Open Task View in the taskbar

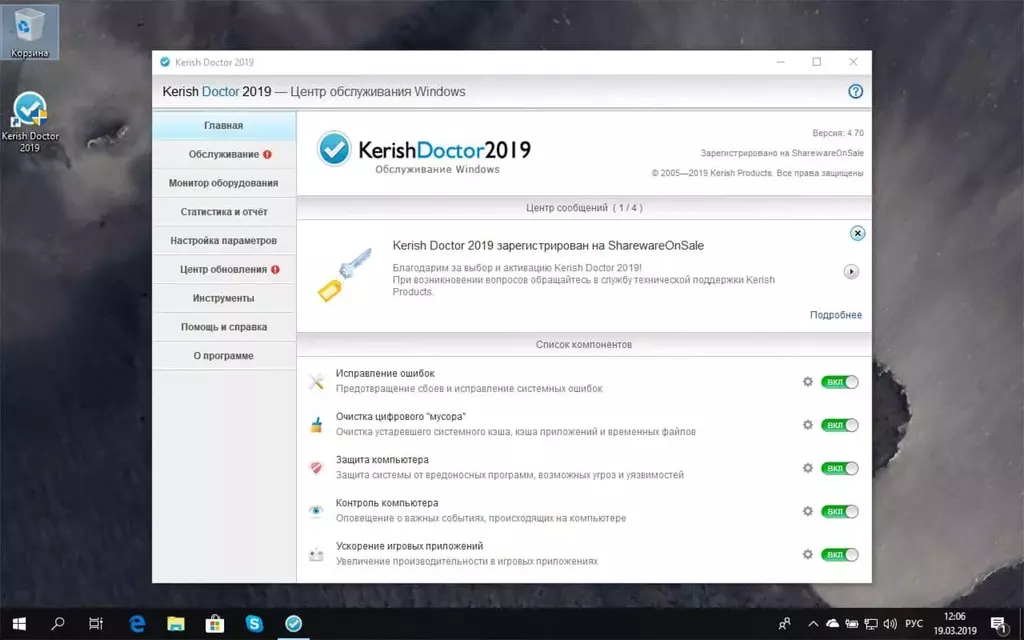click(x=96, y=624)
